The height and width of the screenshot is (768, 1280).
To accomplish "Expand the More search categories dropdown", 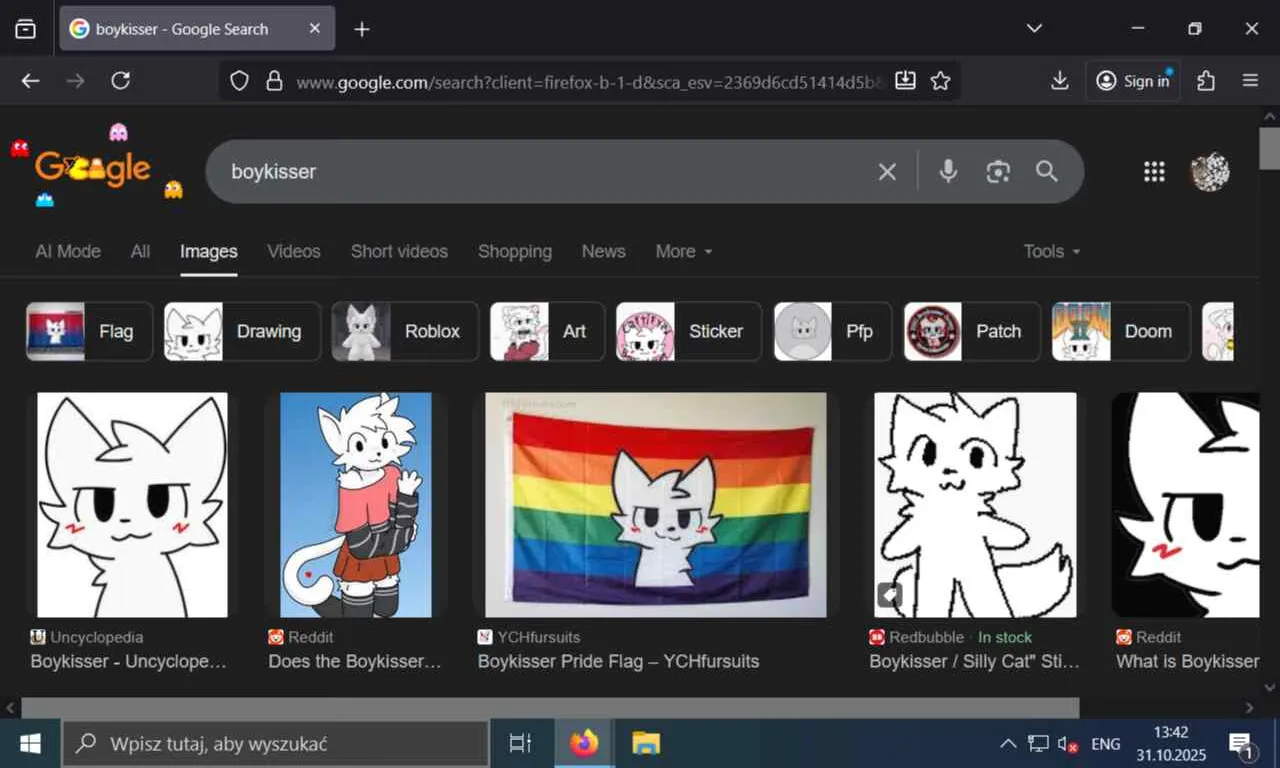I will pos(684,252).
